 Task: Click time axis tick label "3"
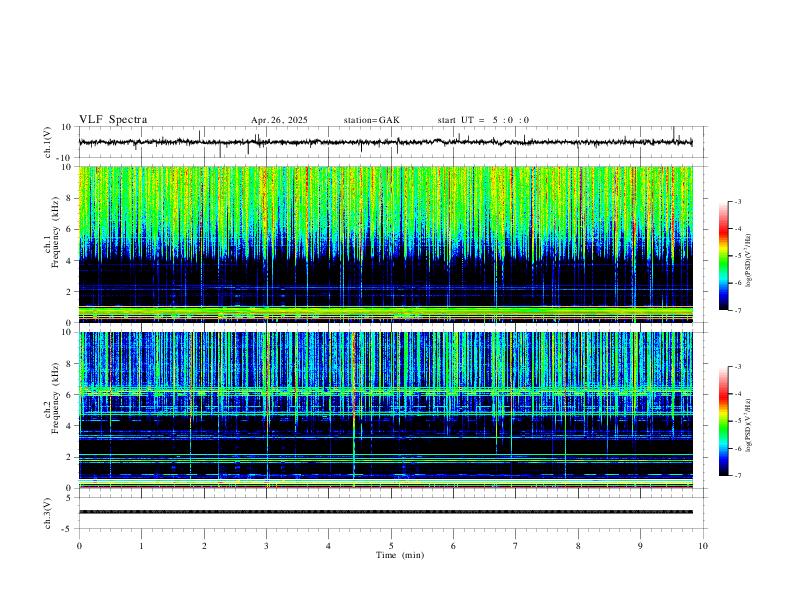266,546
